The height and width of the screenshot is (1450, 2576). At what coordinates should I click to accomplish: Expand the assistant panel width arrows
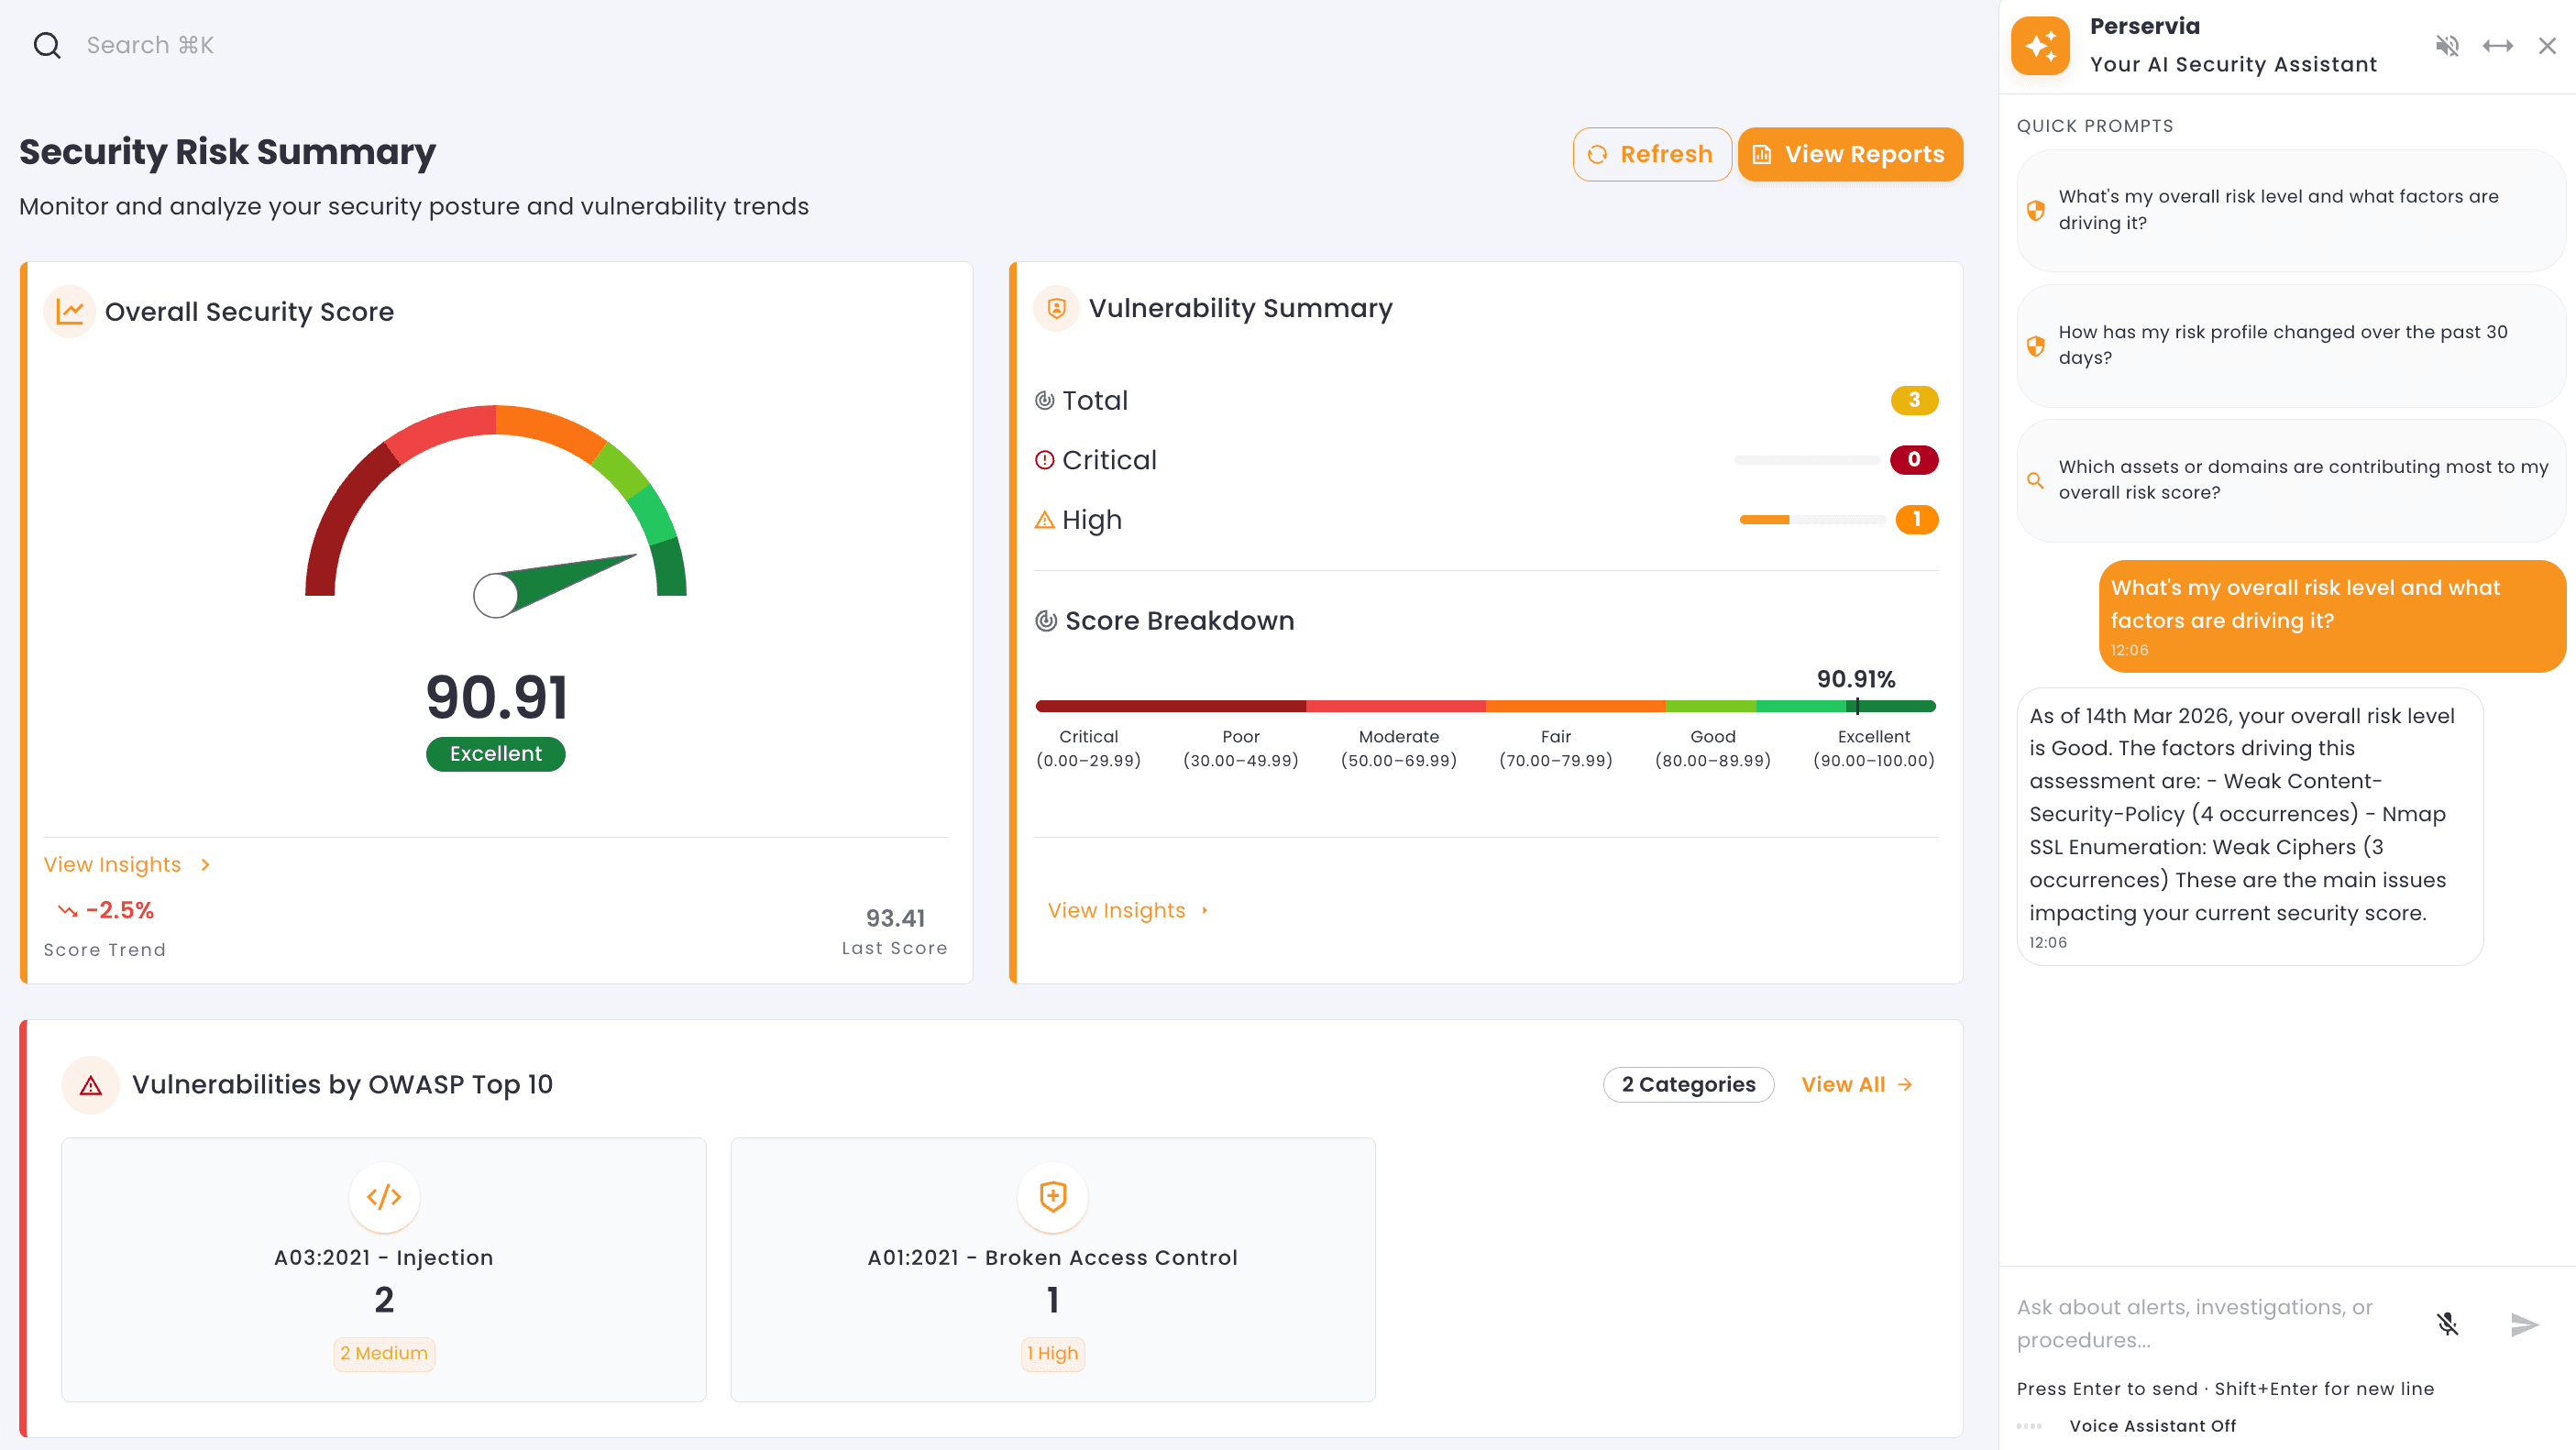coord(2497,45)
